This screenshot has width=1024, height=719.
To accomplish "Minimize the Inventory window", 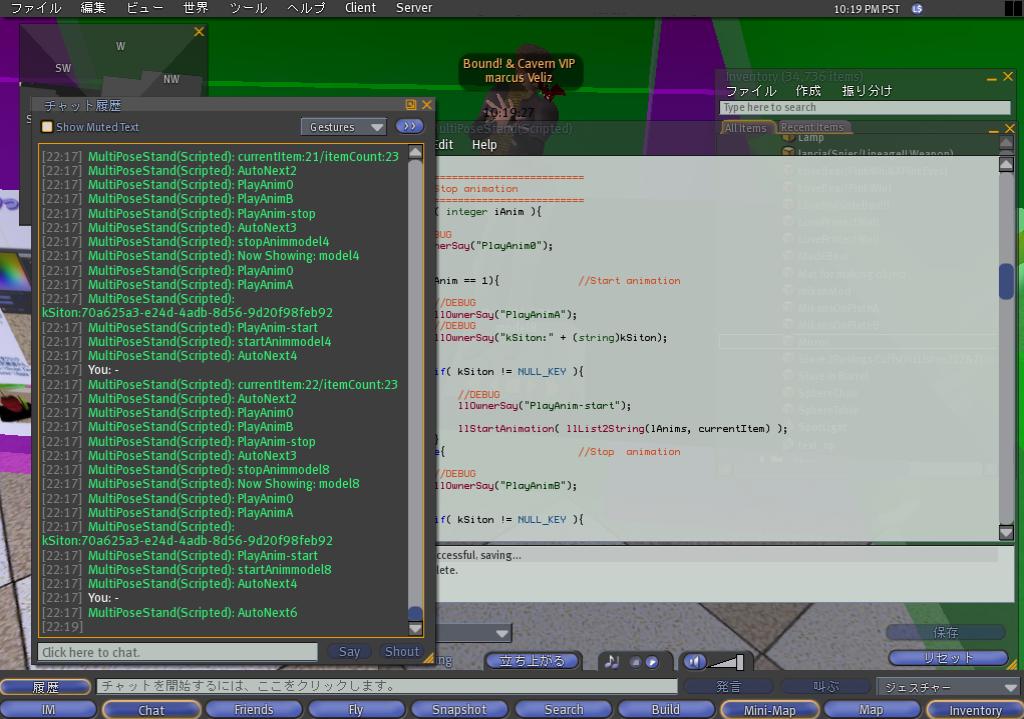I will pyautogui.click(x=991, y=77).
